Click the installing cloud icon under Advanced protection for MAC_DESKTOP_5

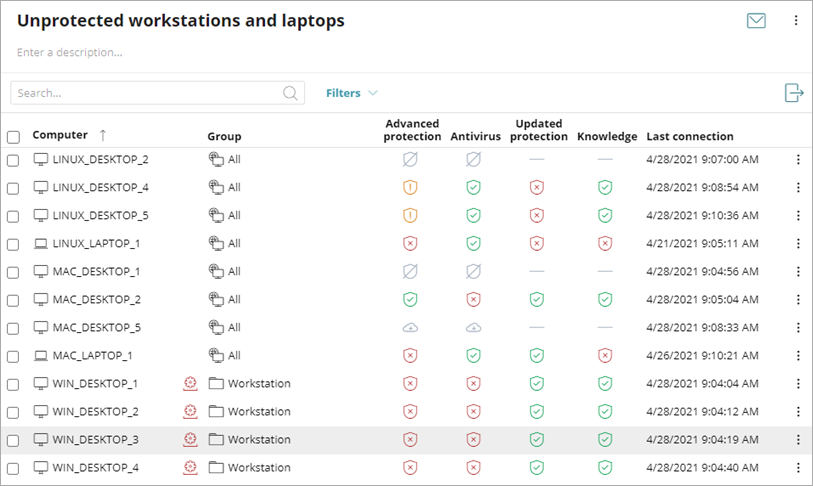click(x=409, y=327)
